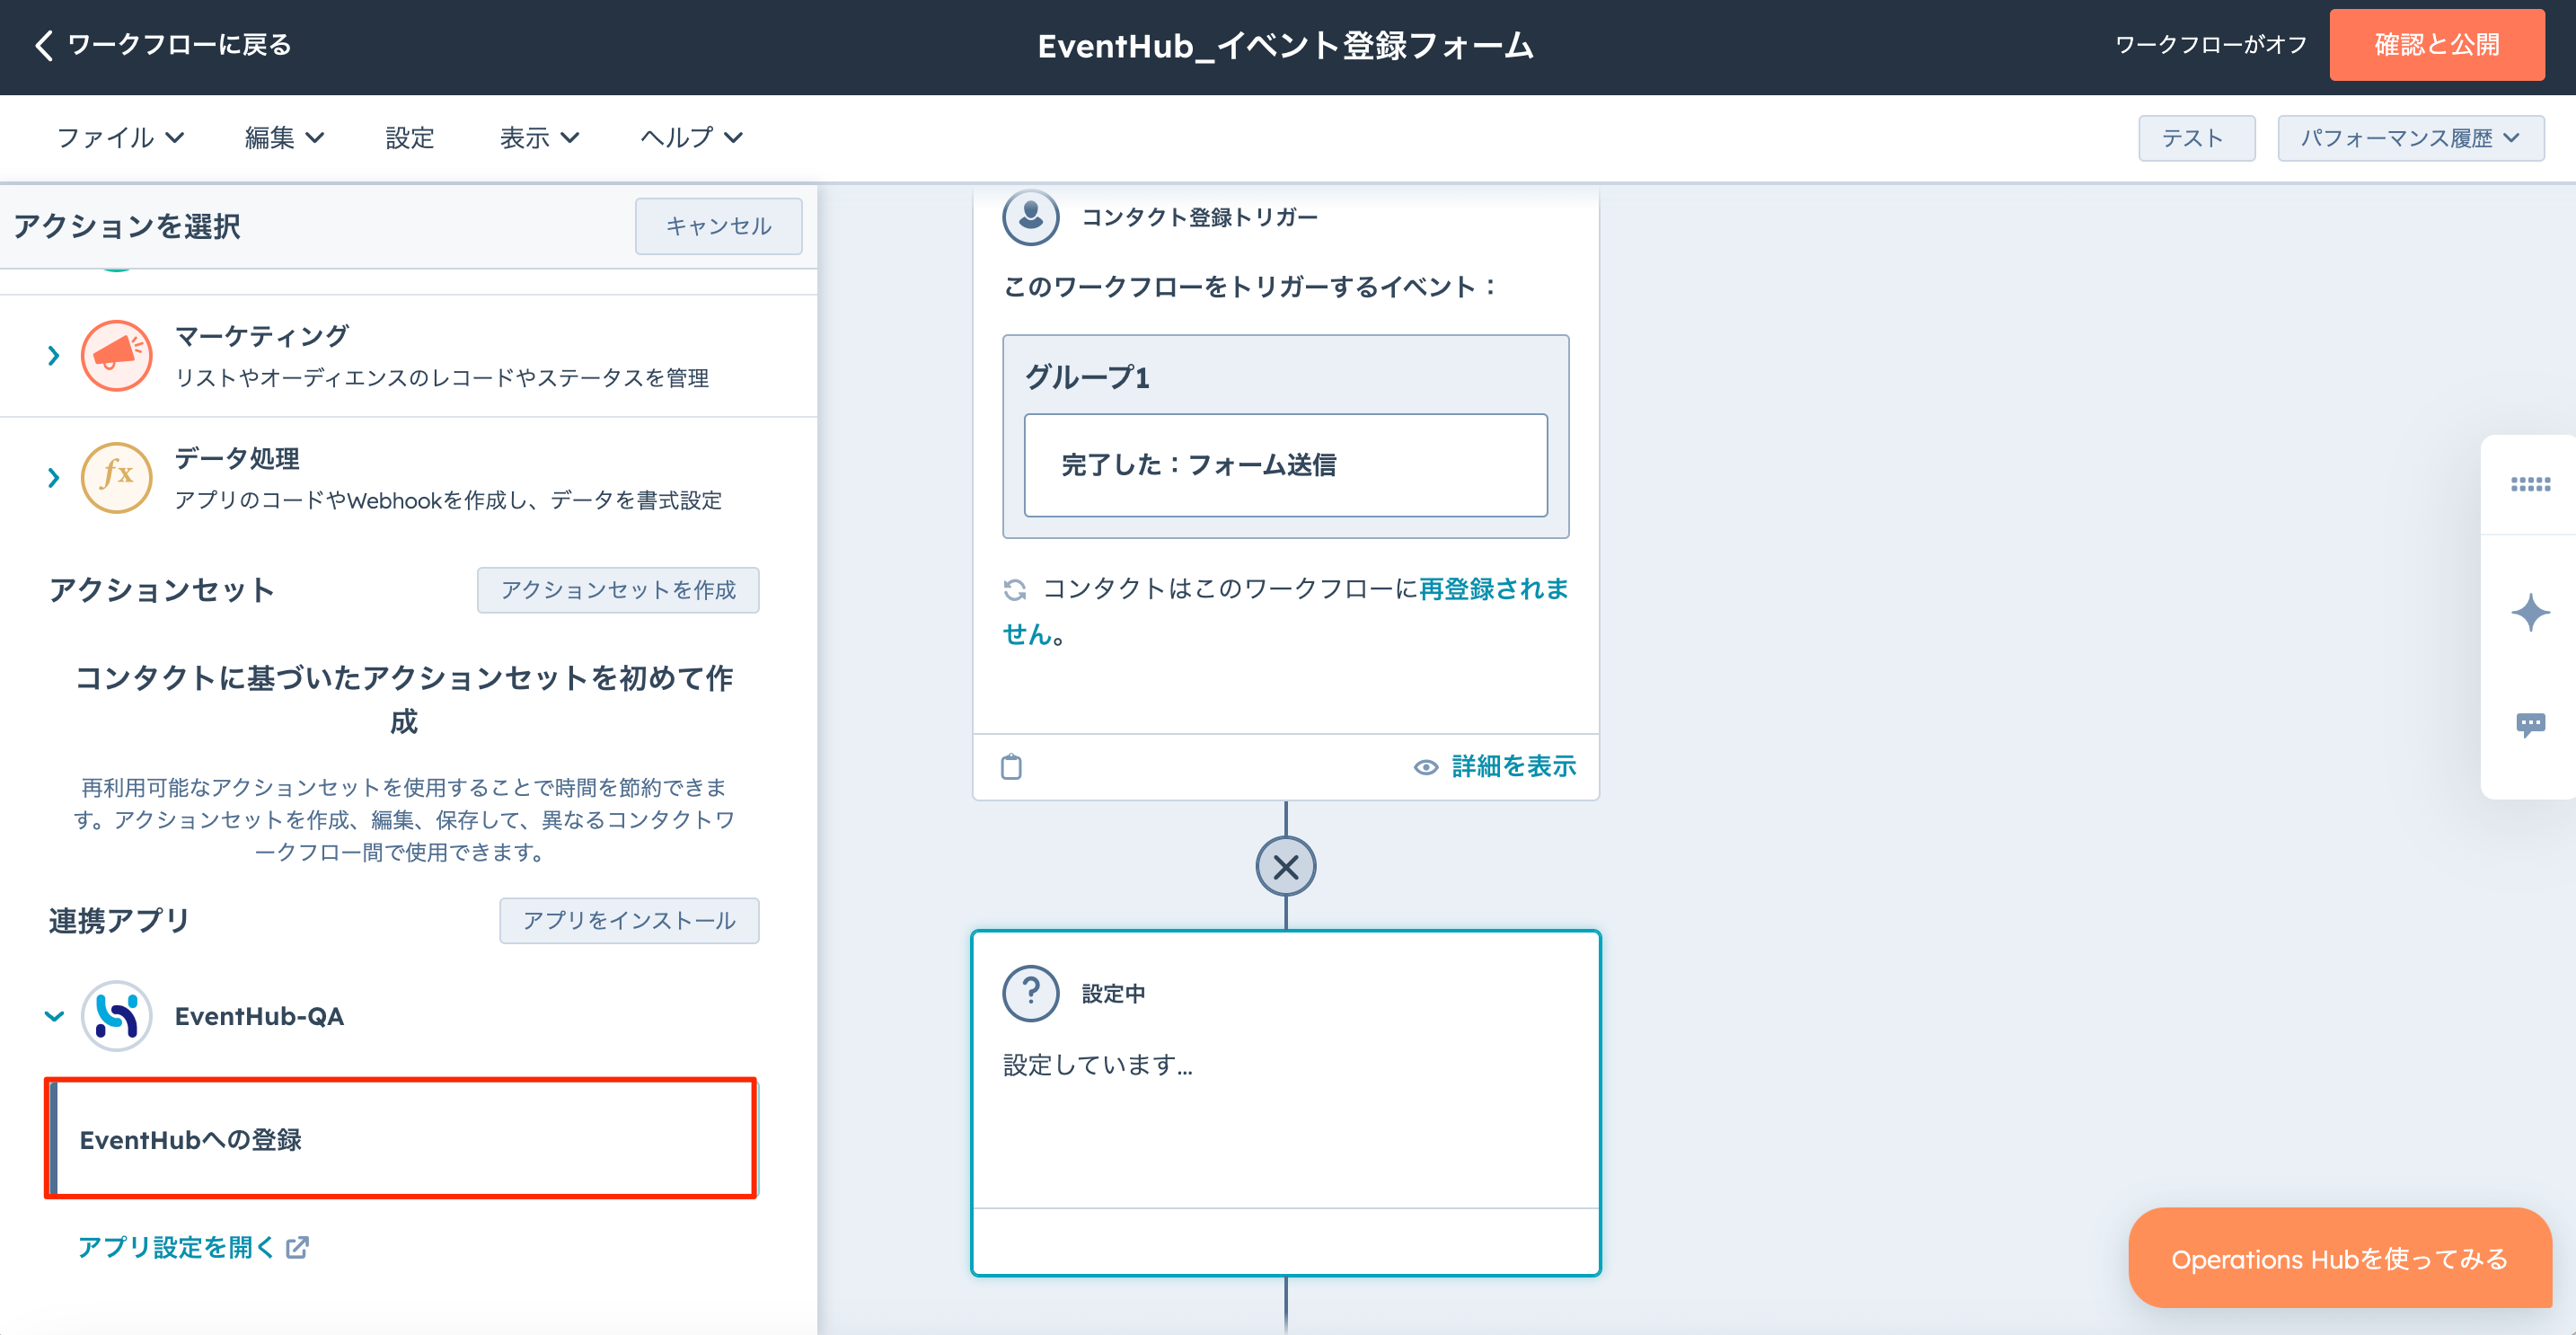This screenshot has height=1335, width=2576.
Task: Click the eye icon beside 詳細を表示
Action: pyautogui.click(x=1425, y=767)
